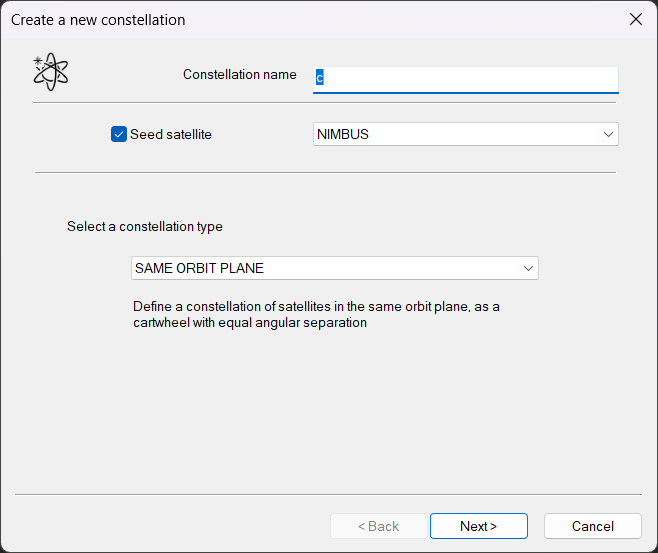658x553 pixels.
Task: Click the separator line above the Next button
Action: tap(328, 494)
